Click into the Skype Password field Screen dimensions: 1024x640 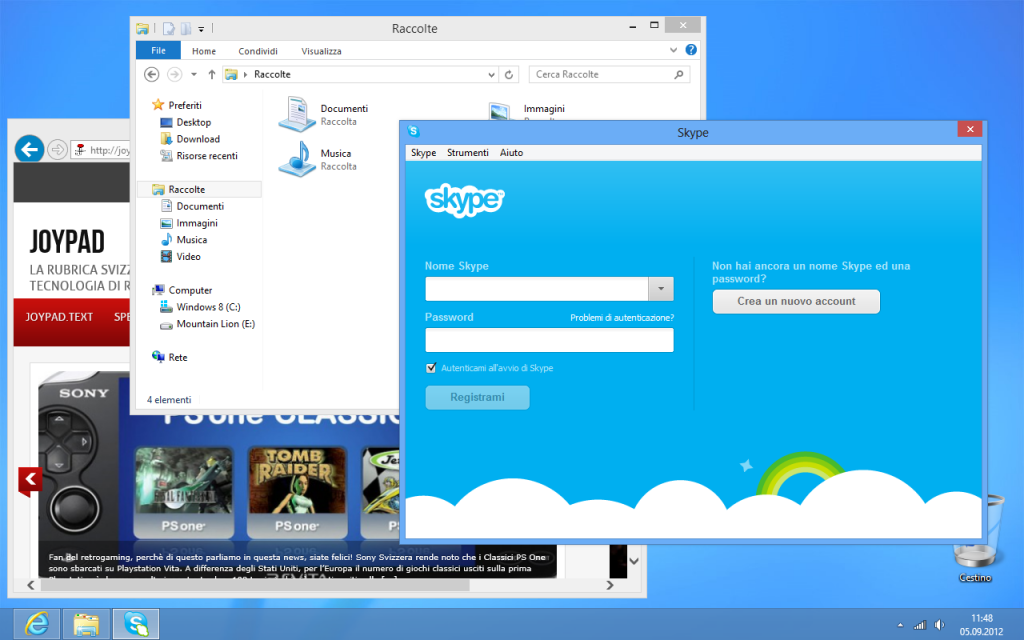tap(549, 340)
